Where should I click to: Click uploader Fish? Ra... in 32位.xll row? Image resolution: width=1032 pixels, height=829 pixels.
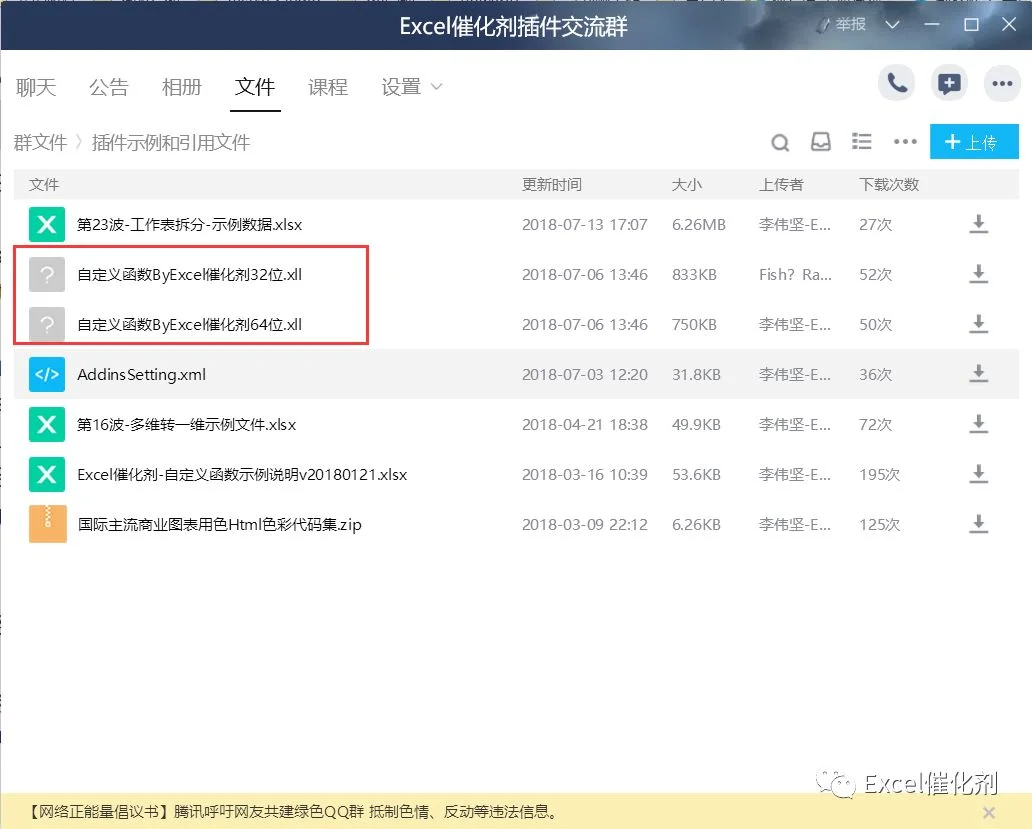tap(795, 274)
